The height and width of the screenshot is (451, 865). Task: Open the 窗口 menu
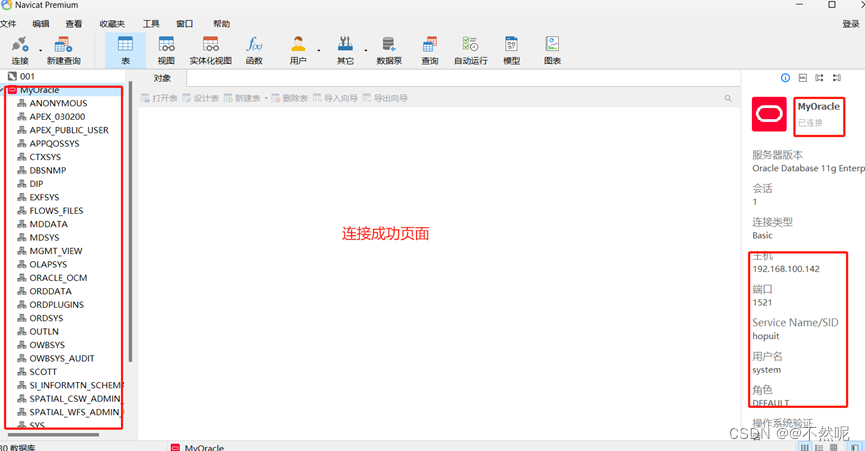click(x=184, y=24)
